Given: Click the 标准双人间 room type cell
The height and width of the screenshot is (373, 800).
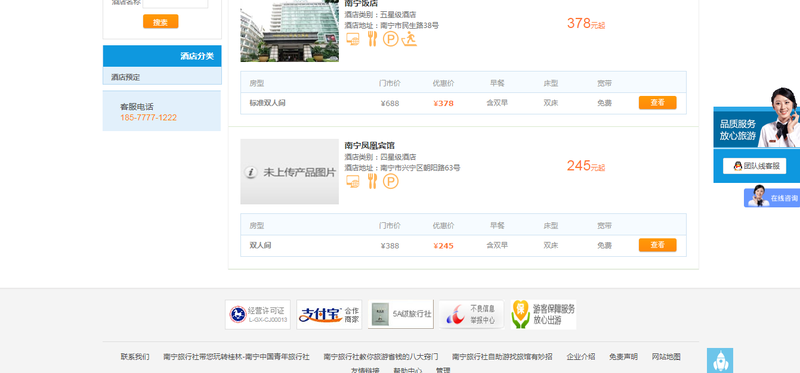Looking at the screenshot, I should click(267, 103).
